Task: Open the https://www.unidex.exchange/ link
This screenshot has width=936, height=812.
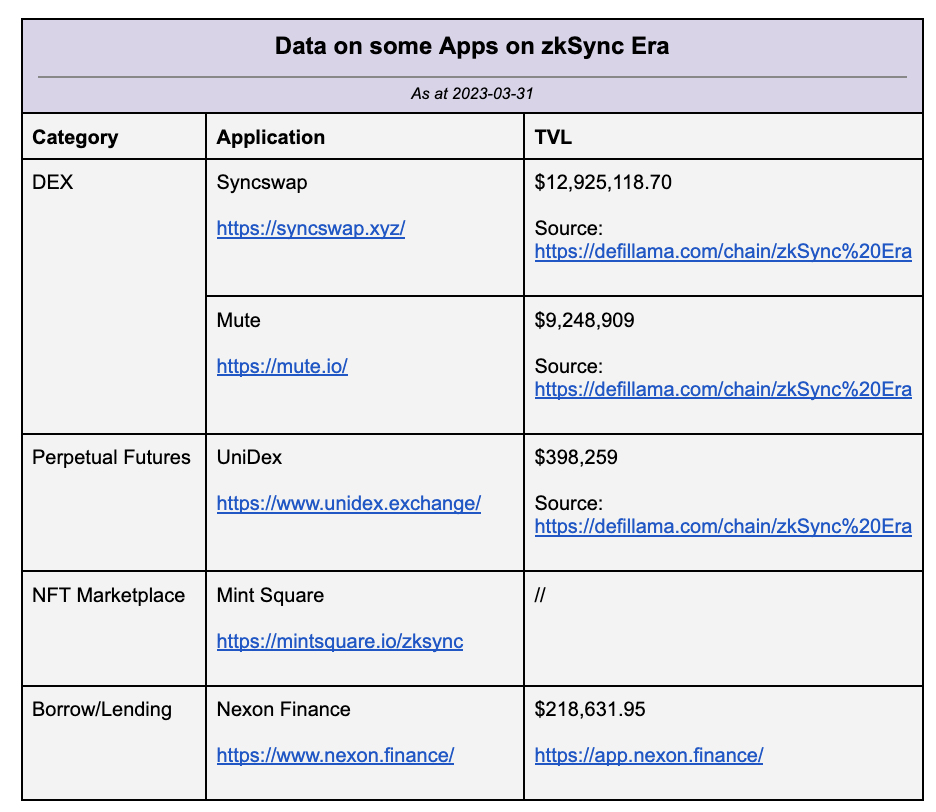Action: click(349, 503)
